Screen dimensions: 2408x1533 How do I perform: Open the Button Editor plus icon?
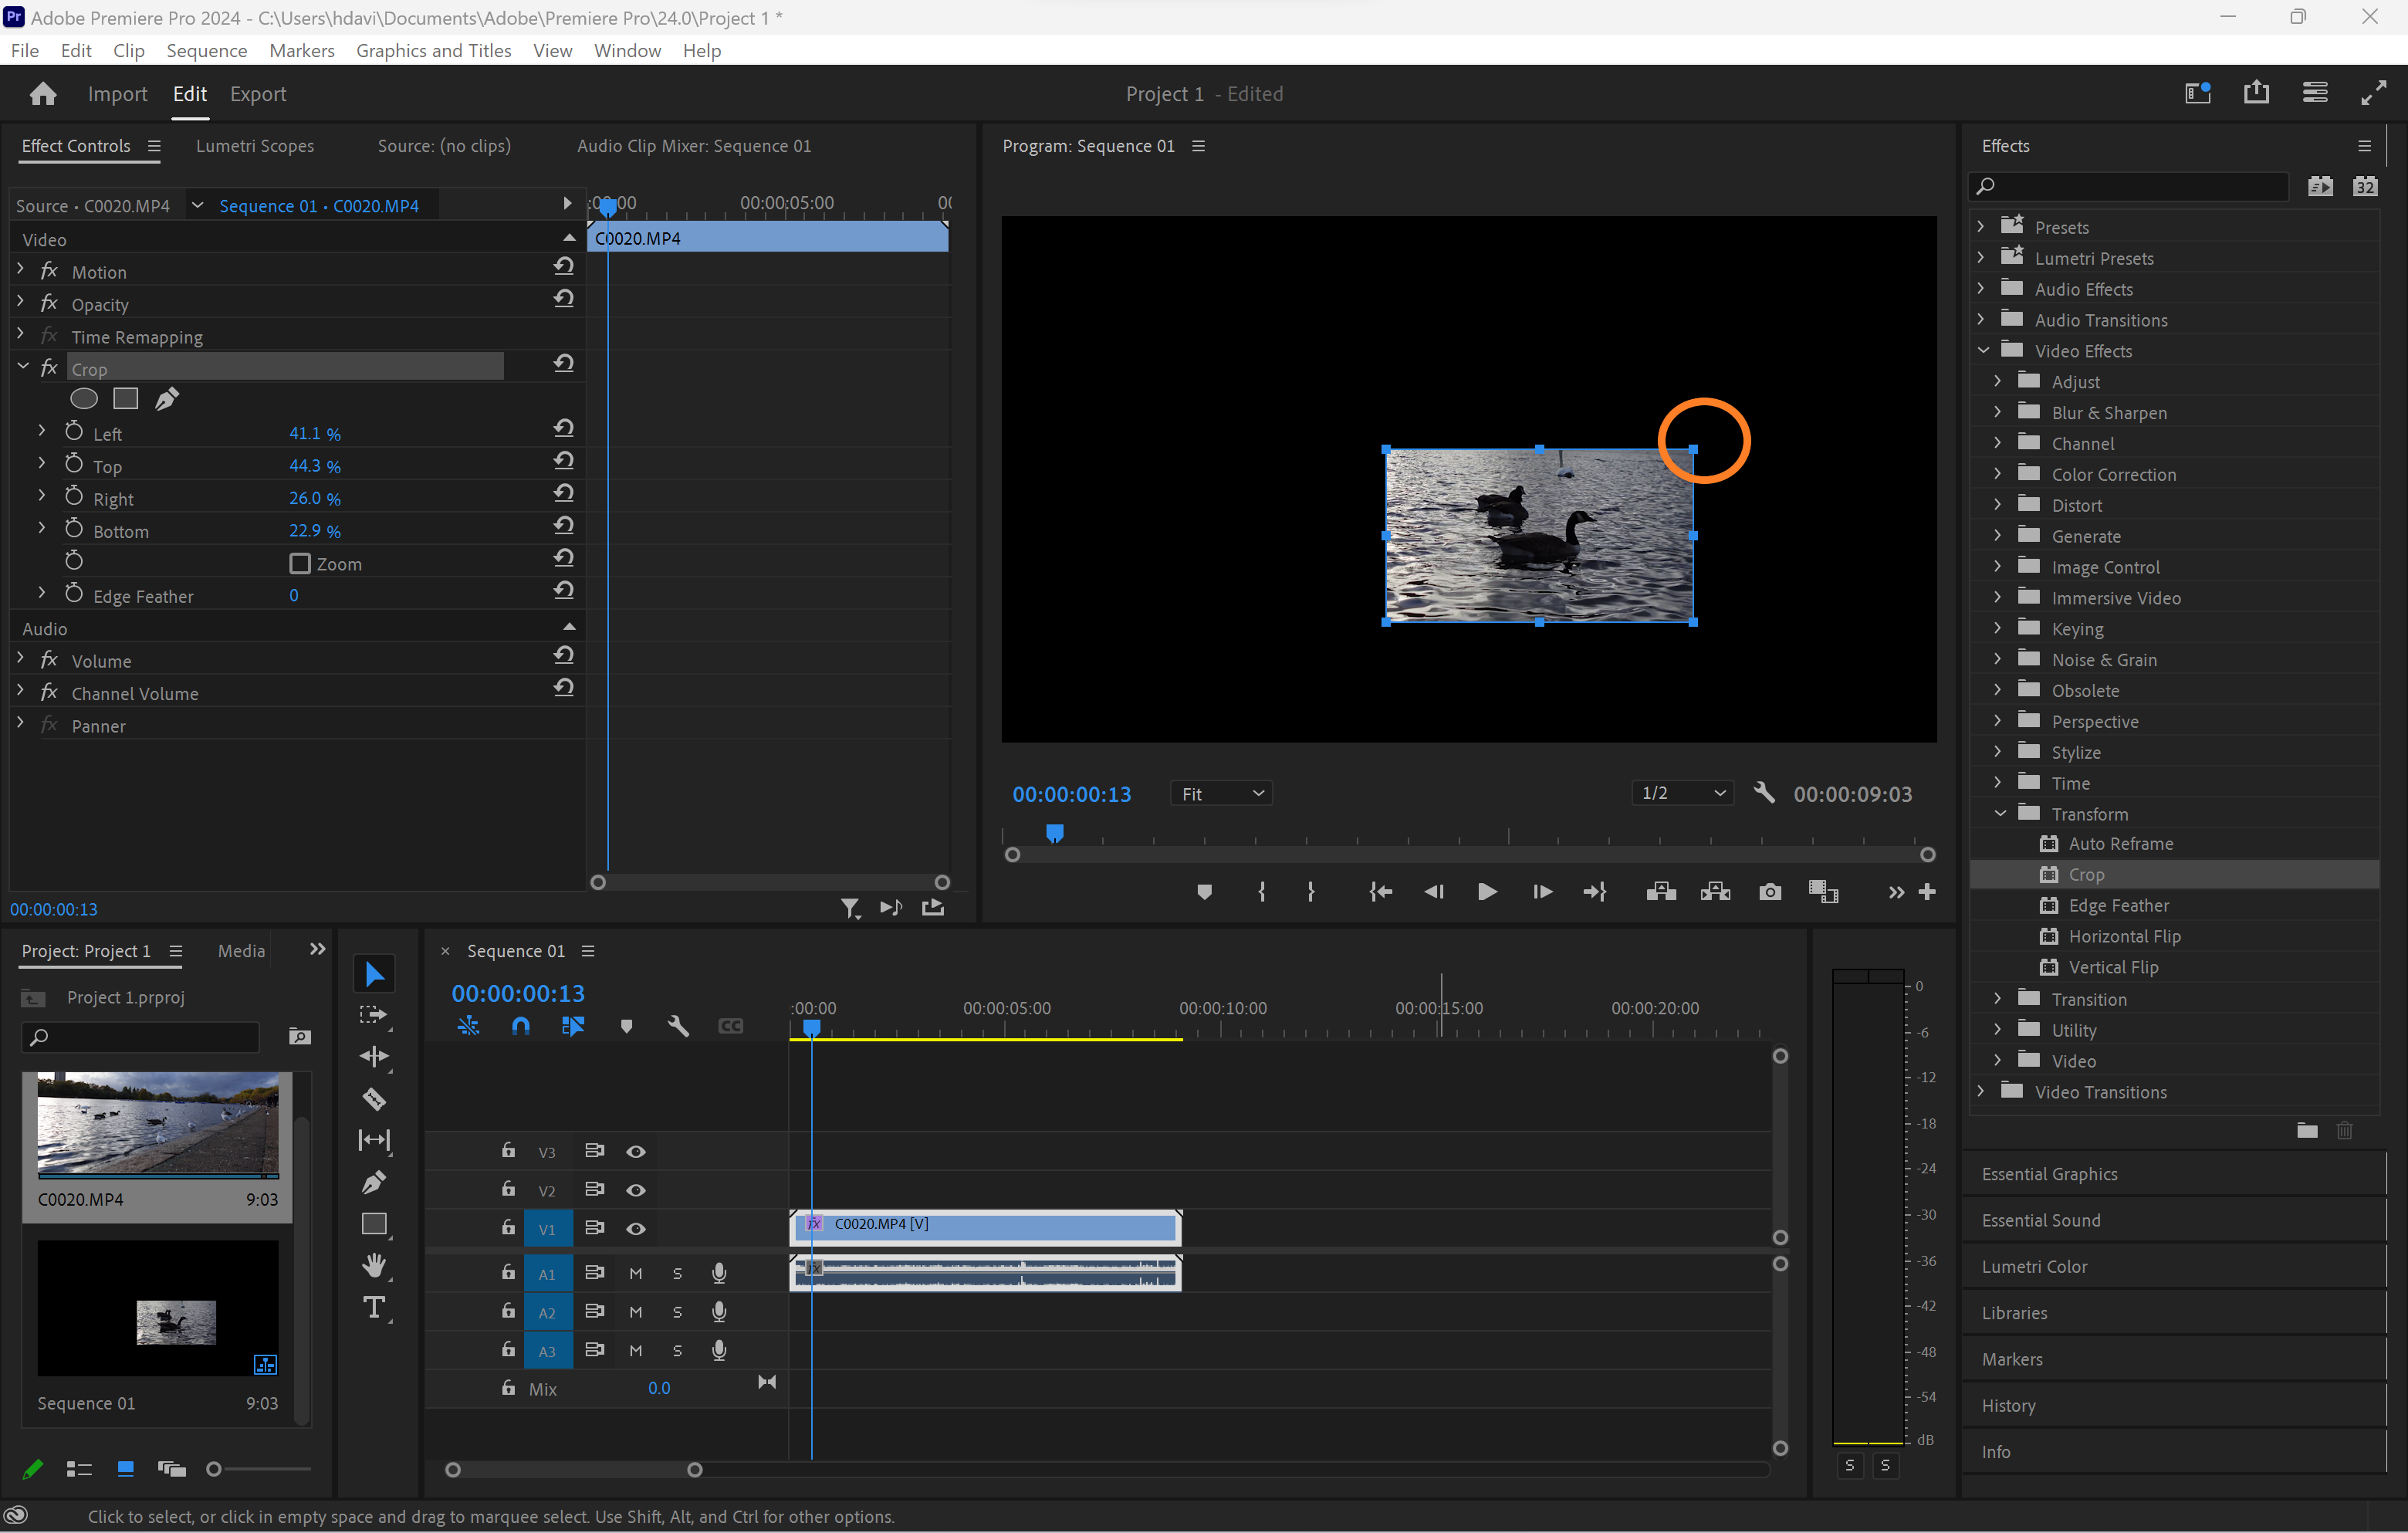point(1927,892)
